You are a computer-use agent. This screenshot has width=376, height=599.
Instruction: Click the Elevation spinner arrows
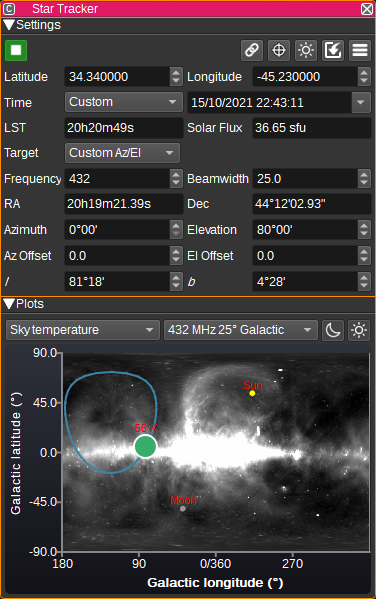point(364,230)
